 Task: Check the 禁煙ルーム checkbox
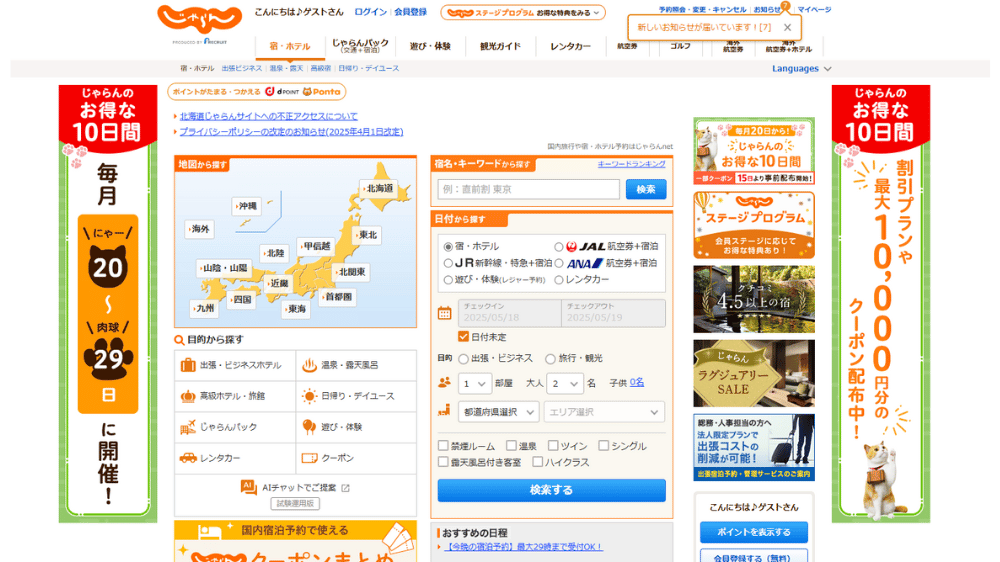pos(443,445)
